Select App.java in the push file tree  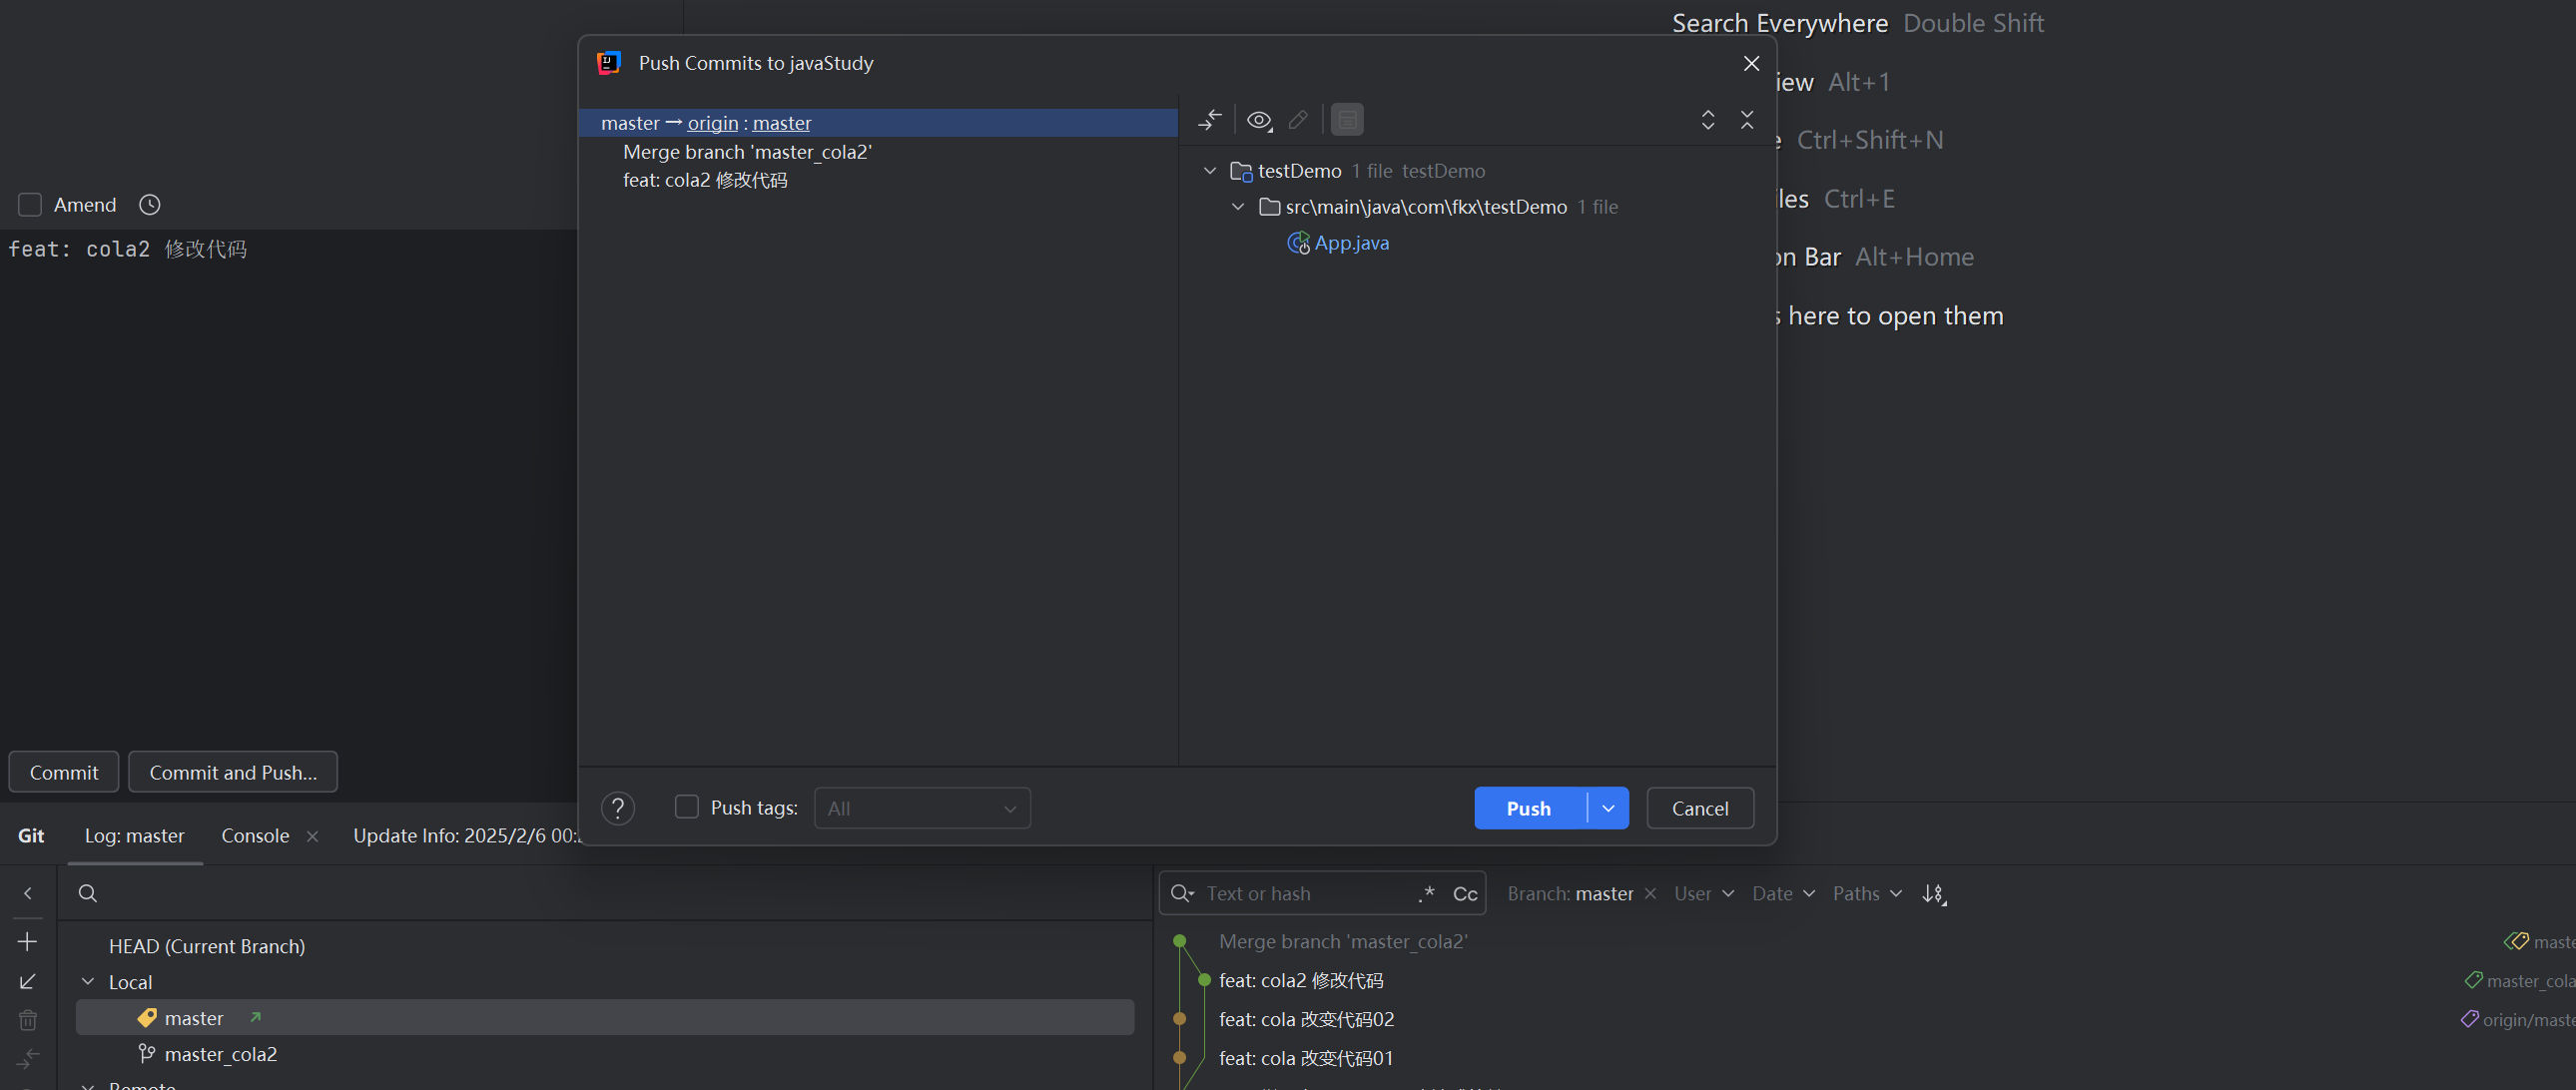pyautogui.click(x=1351, y=243)
